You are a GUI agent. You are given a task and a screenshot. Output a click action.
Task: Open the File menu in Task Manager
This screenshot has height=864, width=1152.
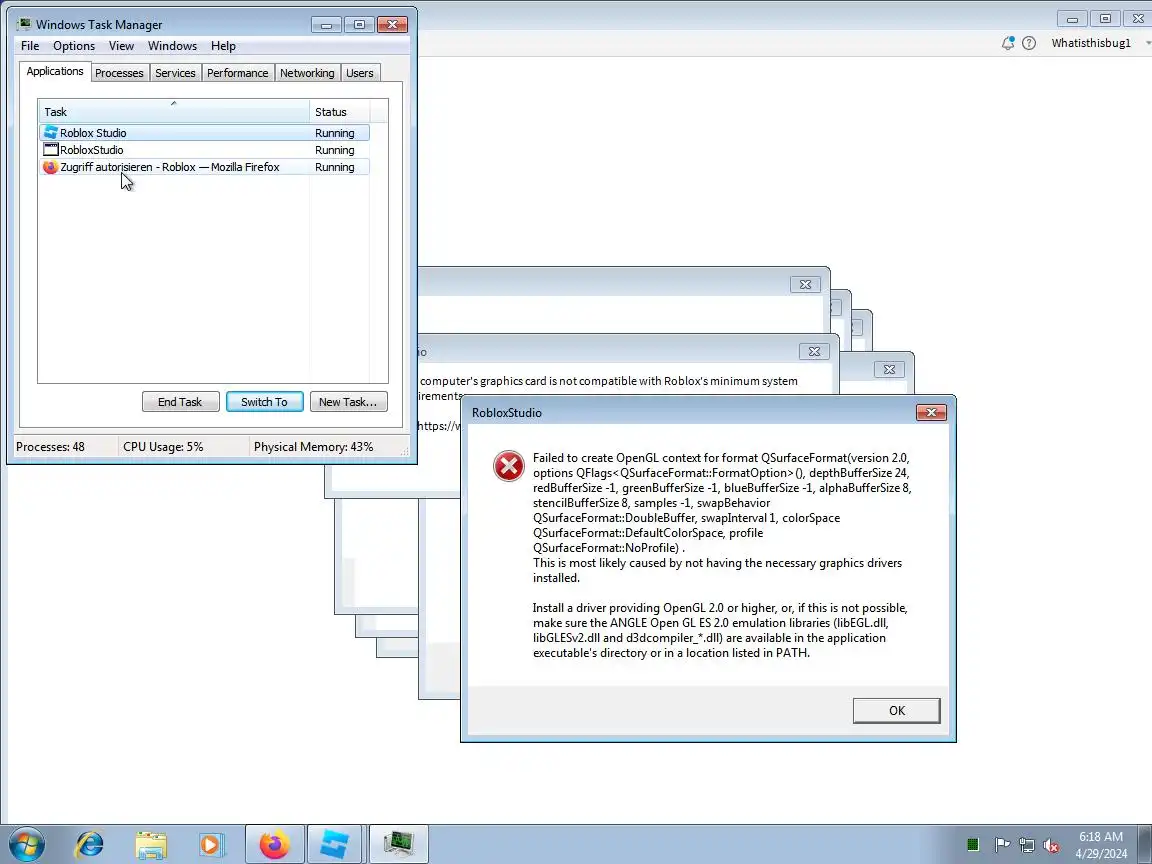point(30,46)
